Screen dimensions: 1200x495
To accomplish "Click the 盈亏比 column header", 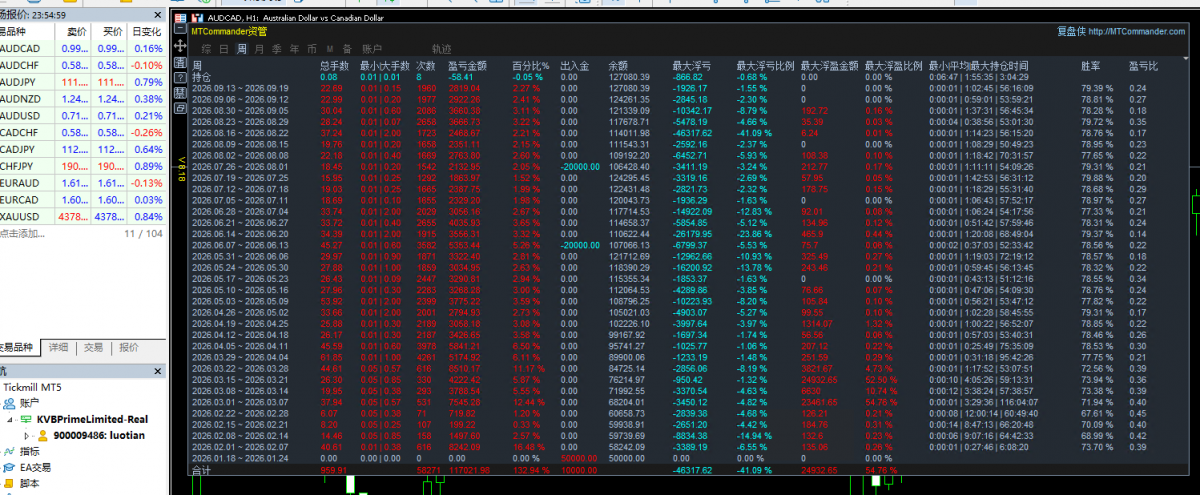I will (x=1143, y=66).
